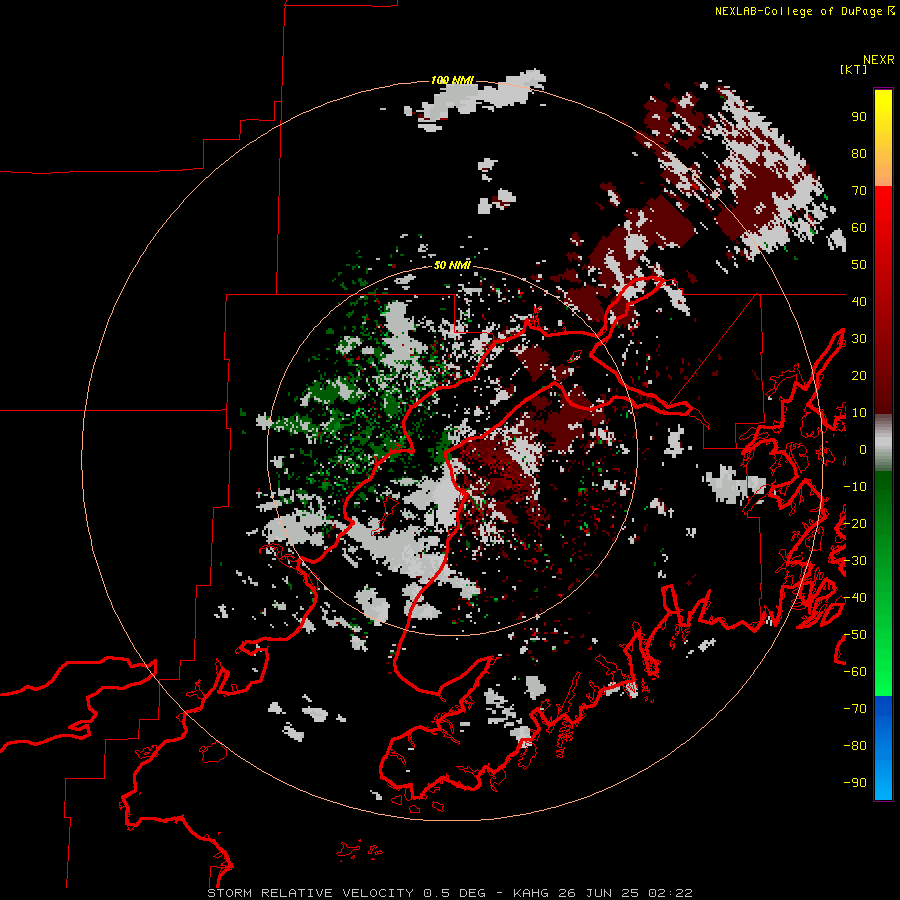
Task: Click the 90 value on the velocity scale
Action: [859, 117]
